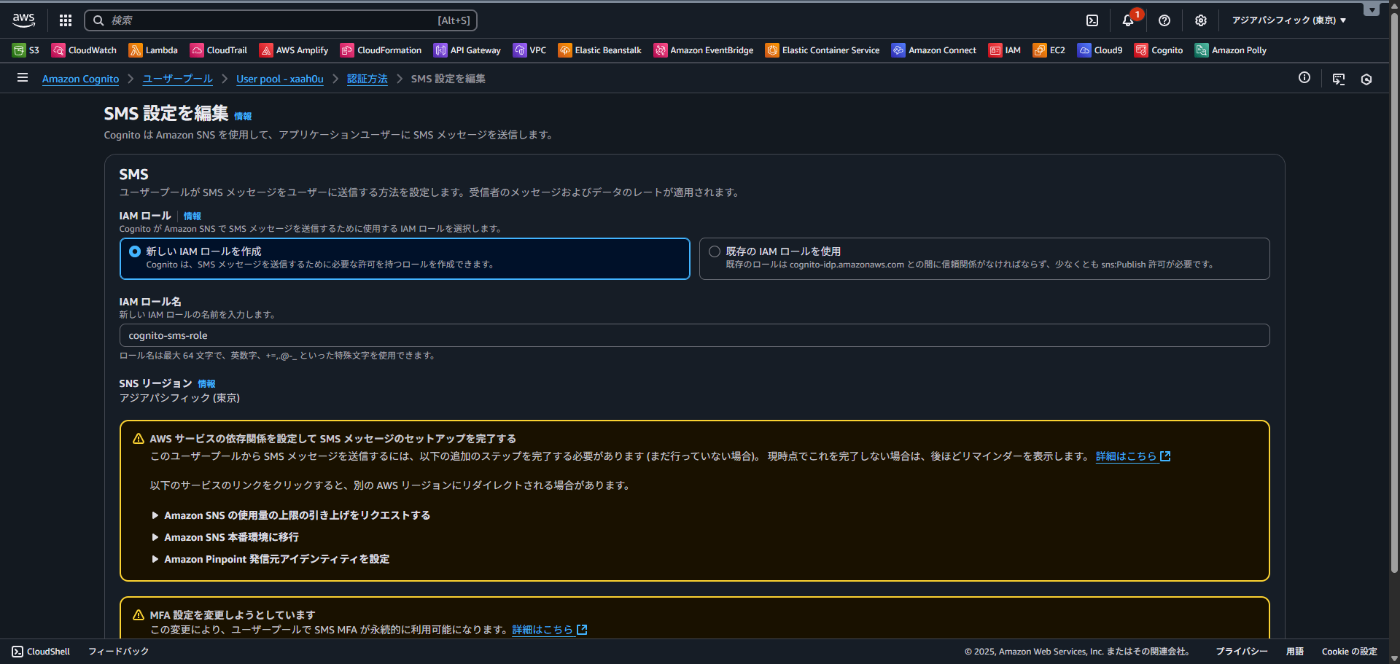Go to Amazon Cognito breadcrumb

click(80, 78)
